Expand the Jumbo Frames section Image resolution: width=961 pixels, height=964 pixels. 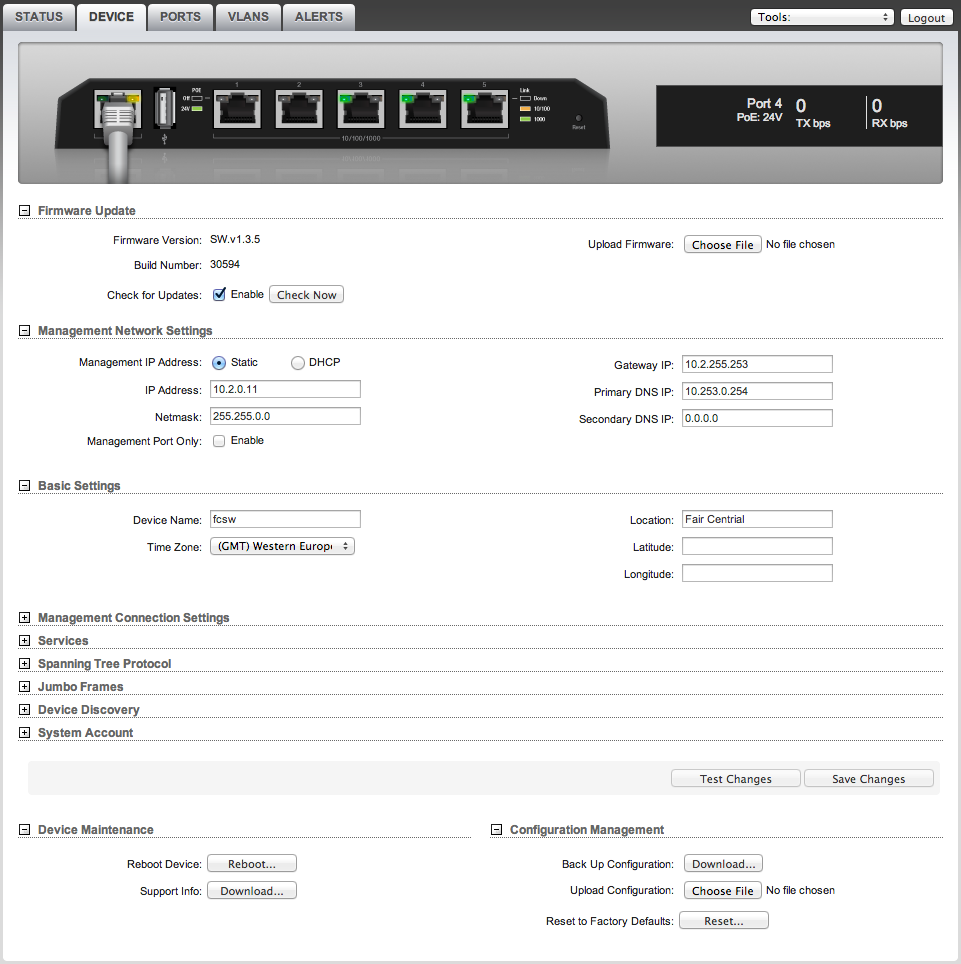(24, 687)
